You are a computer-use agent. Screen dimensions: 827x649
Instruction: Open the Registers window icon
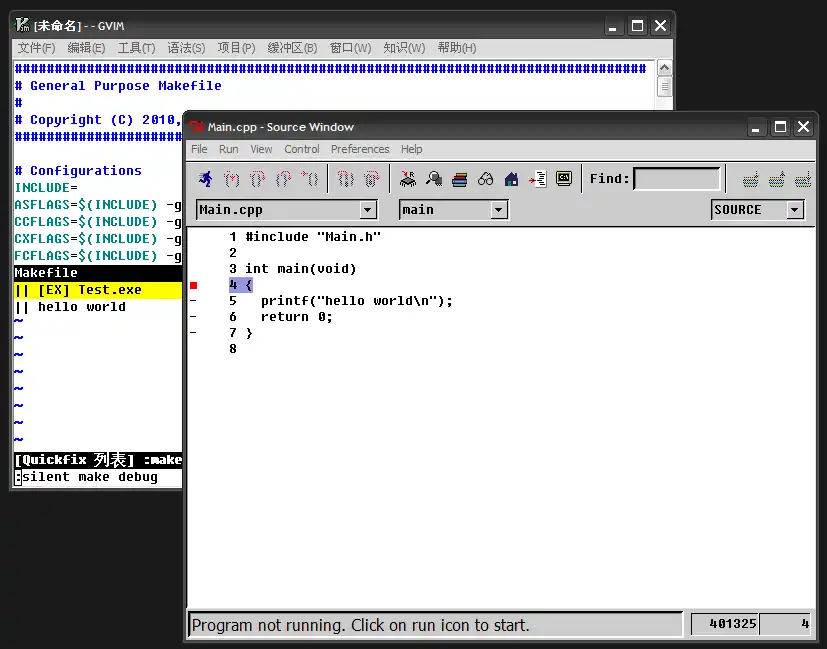[x=408, y=179]
